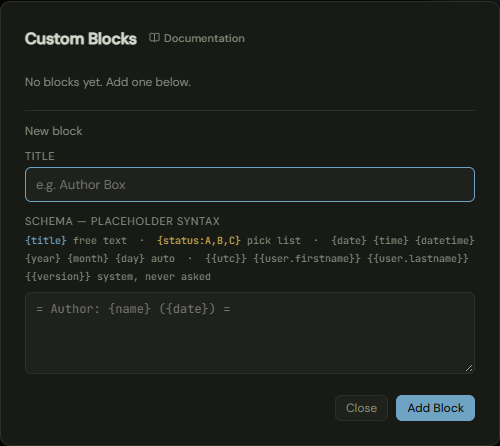This screenshot has height=446, width=500.
Task: Click the {{user.lastname}} token
Action: [x=418, y=258]
